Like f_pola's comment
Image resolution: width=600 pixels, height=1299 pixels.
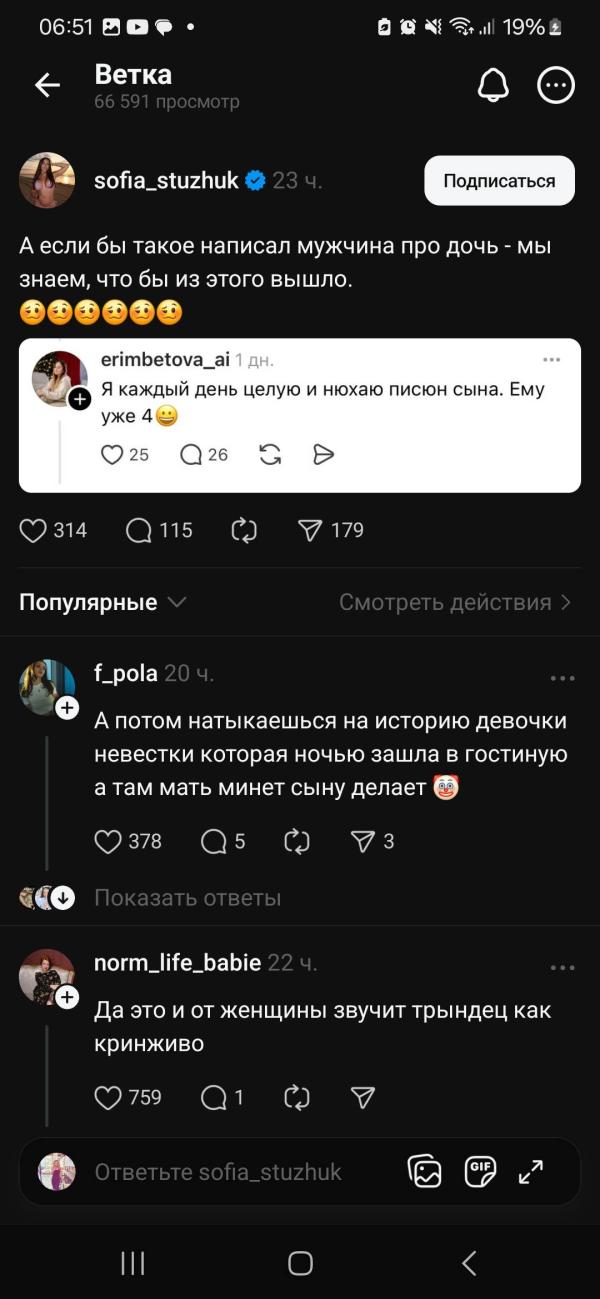tap(107, 841)
